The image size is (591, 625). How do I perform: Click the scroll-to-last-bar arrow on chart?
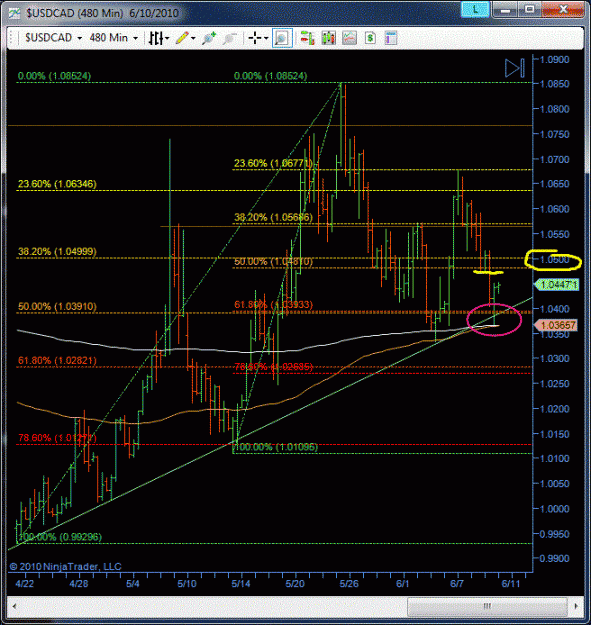pos(514,68)
